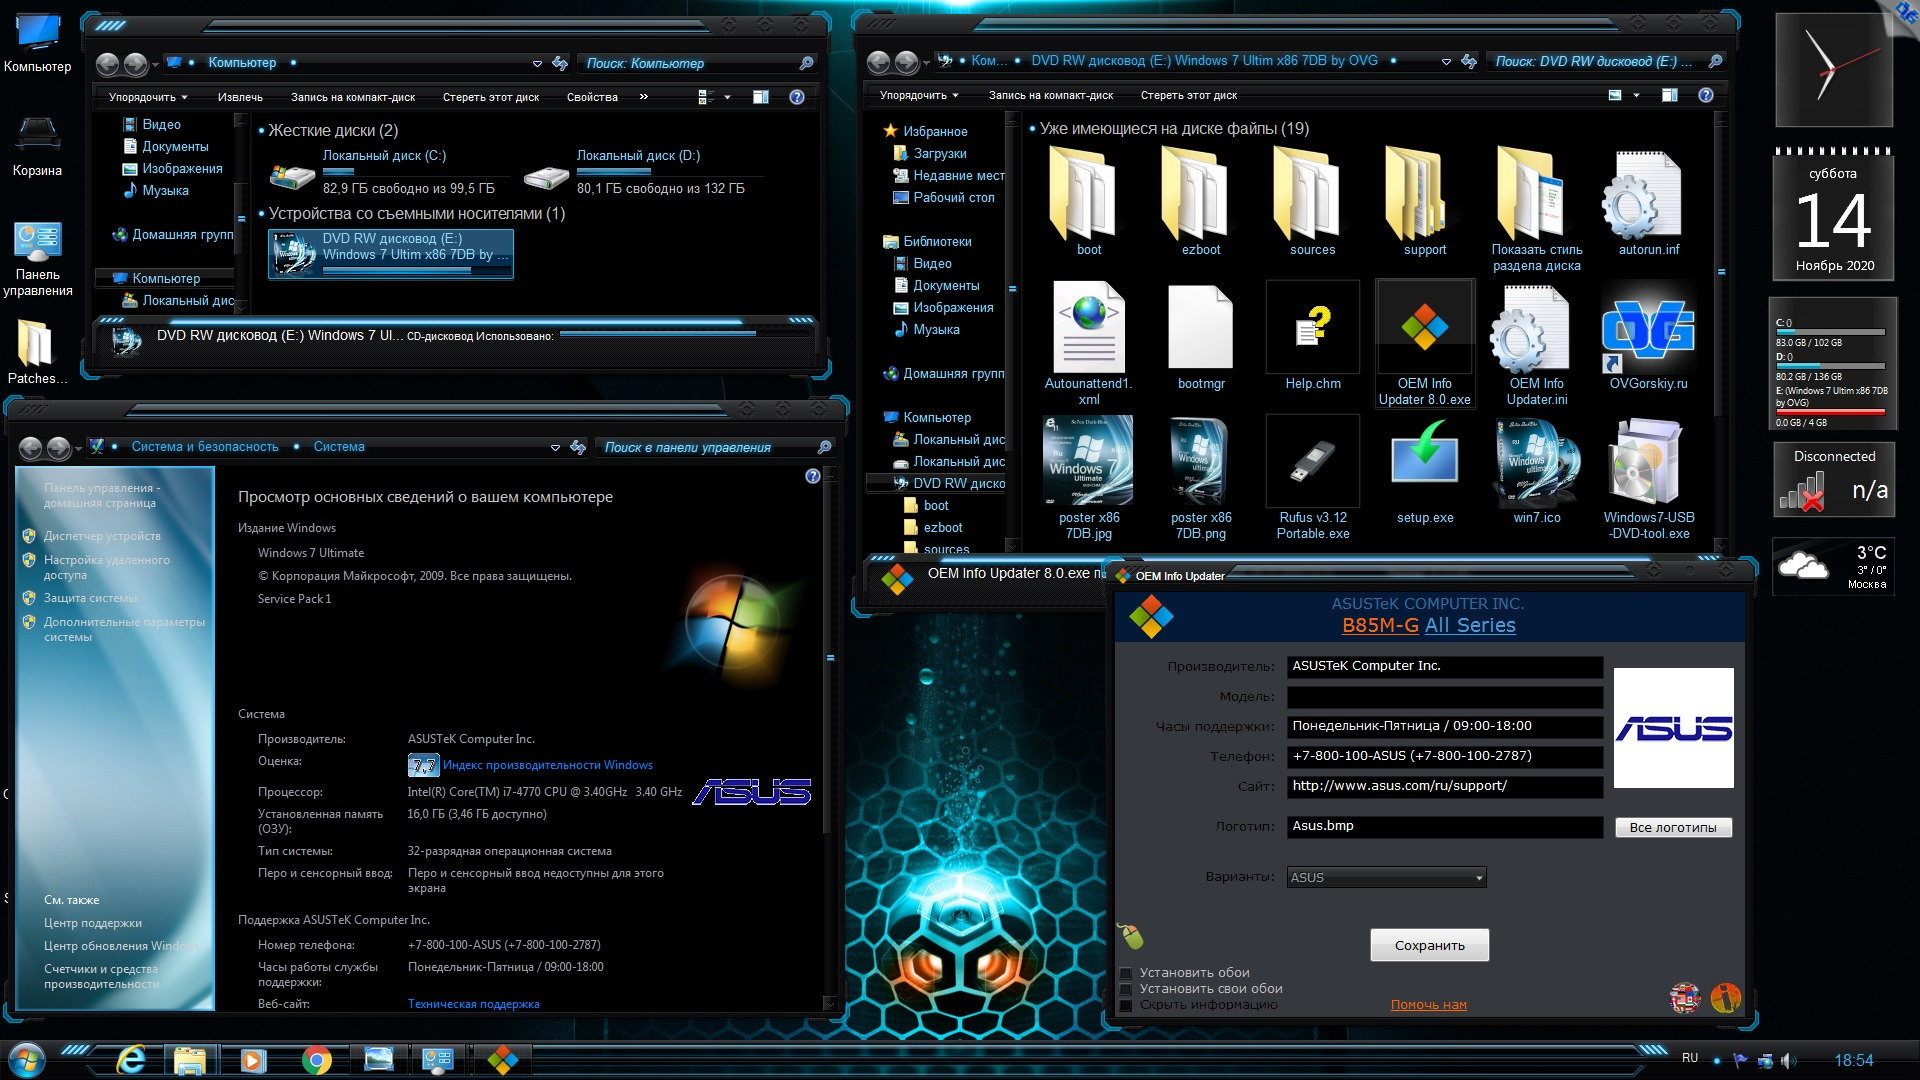Screen dimensions: 1920x1080
Task: Select the ASUS support website field
Action: [1441, 786]
